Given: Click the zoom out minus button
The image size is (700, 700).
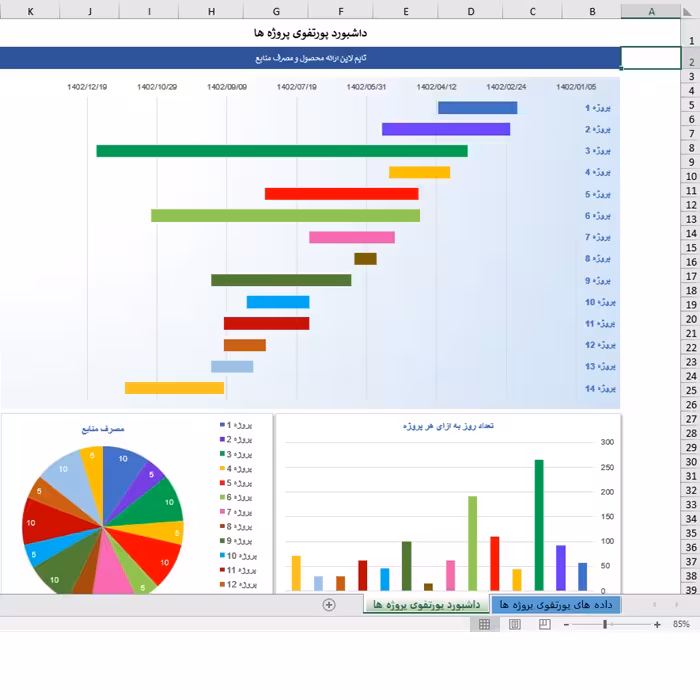Looking at the screenshot, I should [566, 624].
